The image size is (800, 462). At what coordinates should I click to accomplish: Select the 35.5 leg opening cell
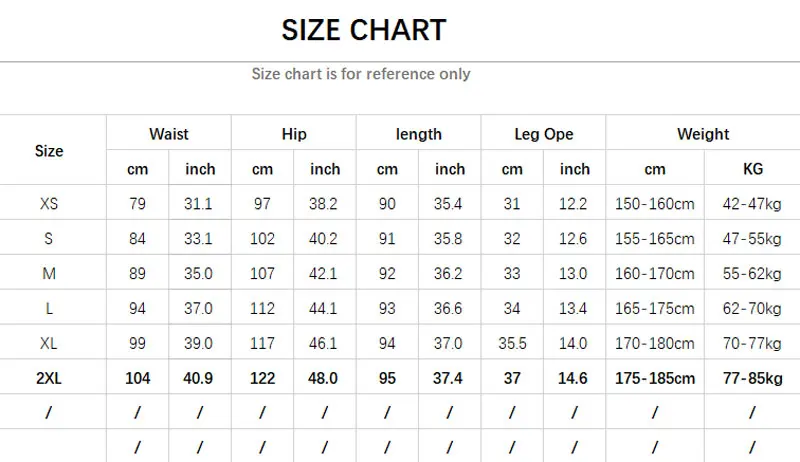point(512,344)
